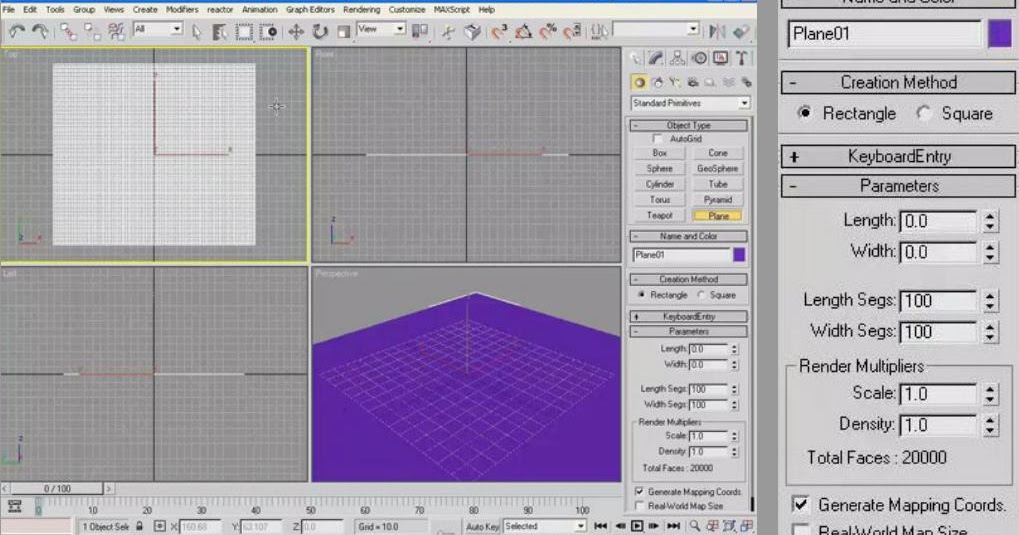Expand KeyboardEntry rollout in enlarged panel
This screenshot has width=1019, height=535.
point(898,157)
